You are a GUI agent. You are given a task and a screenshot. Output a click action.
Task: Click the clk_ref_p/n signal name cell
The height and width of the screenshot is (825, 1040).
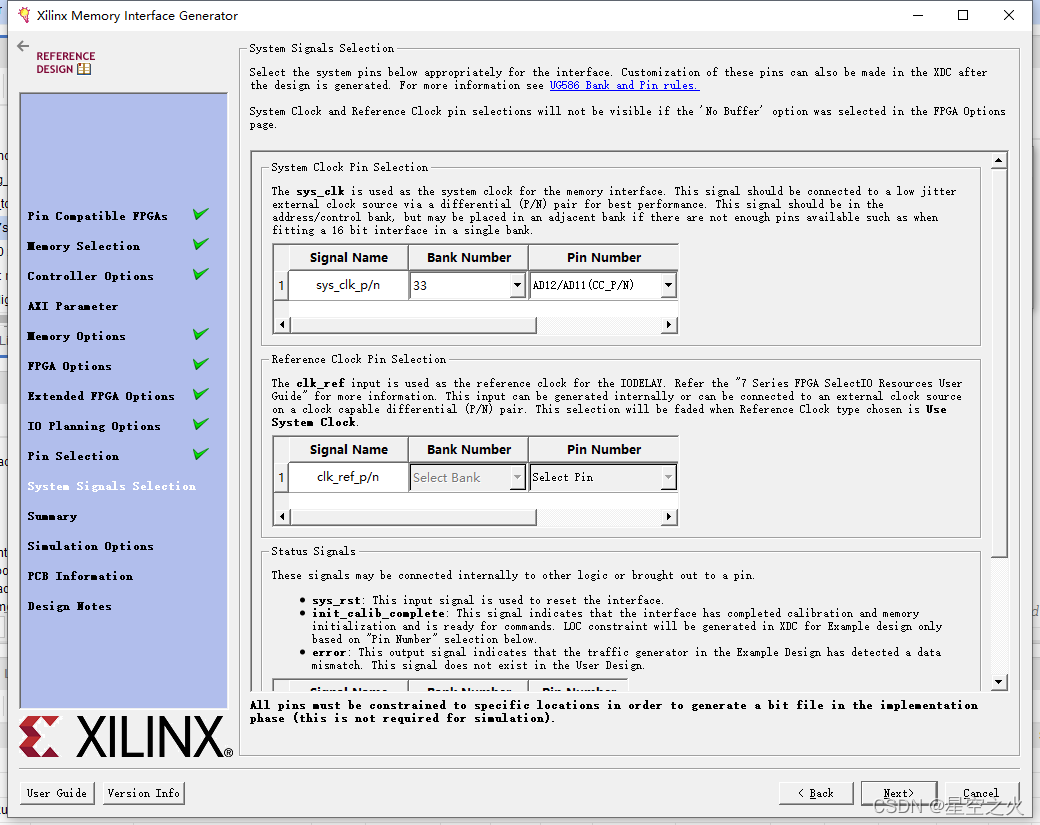(x=348, y=477)
